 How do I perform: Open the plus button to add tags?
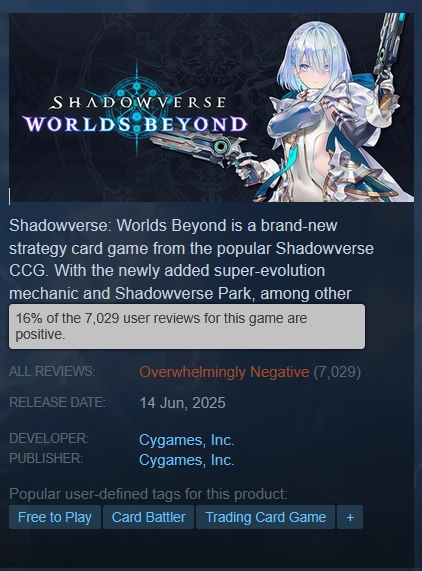(350, 517)
